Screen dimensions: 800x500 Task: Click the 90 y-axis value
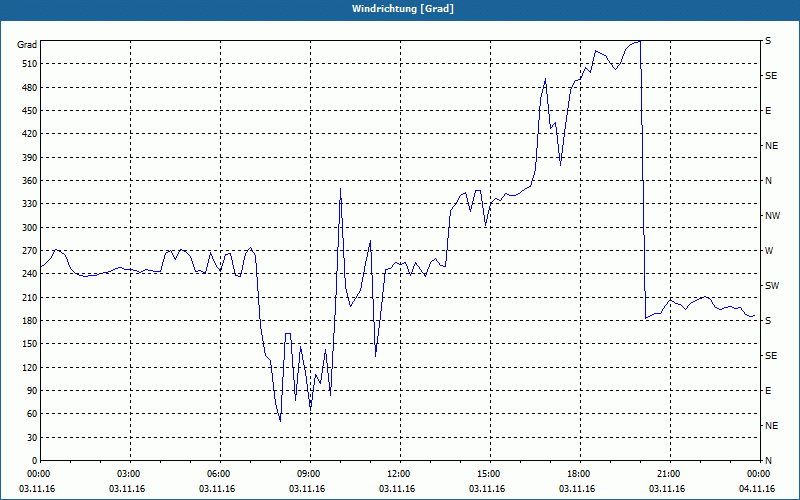32,391
